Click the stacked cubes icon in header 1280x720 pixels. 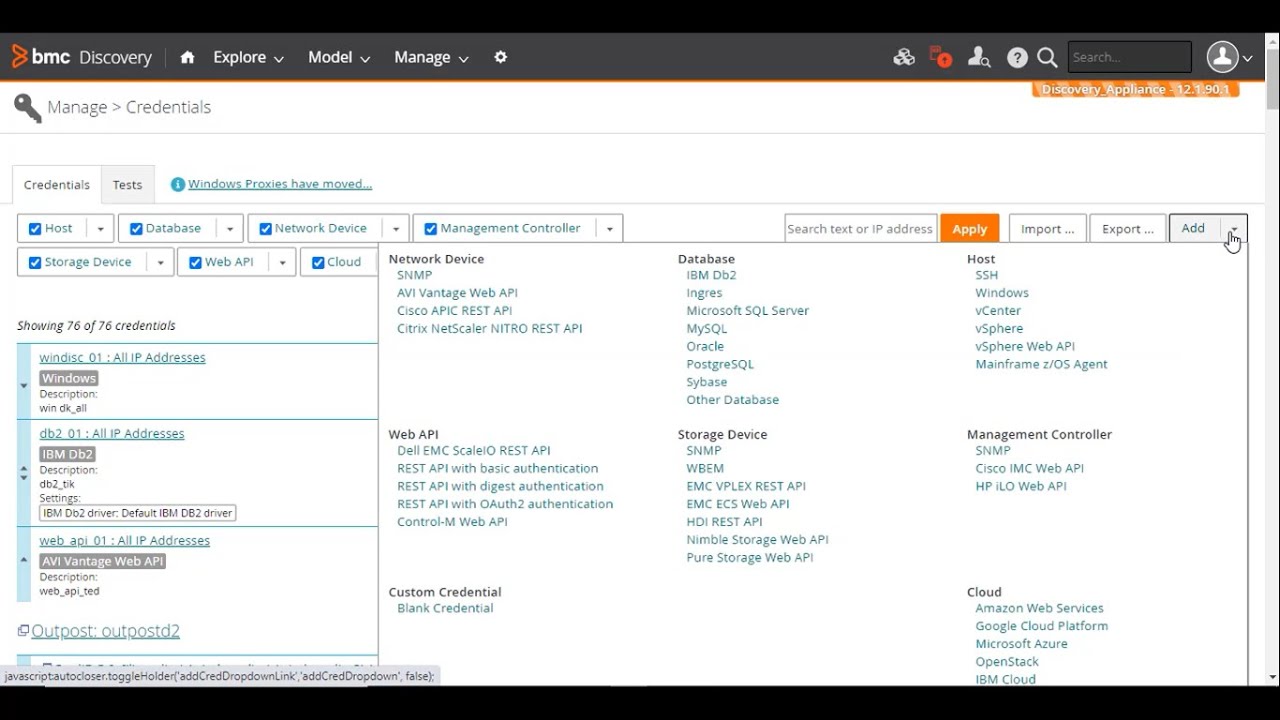pos(904,57)
